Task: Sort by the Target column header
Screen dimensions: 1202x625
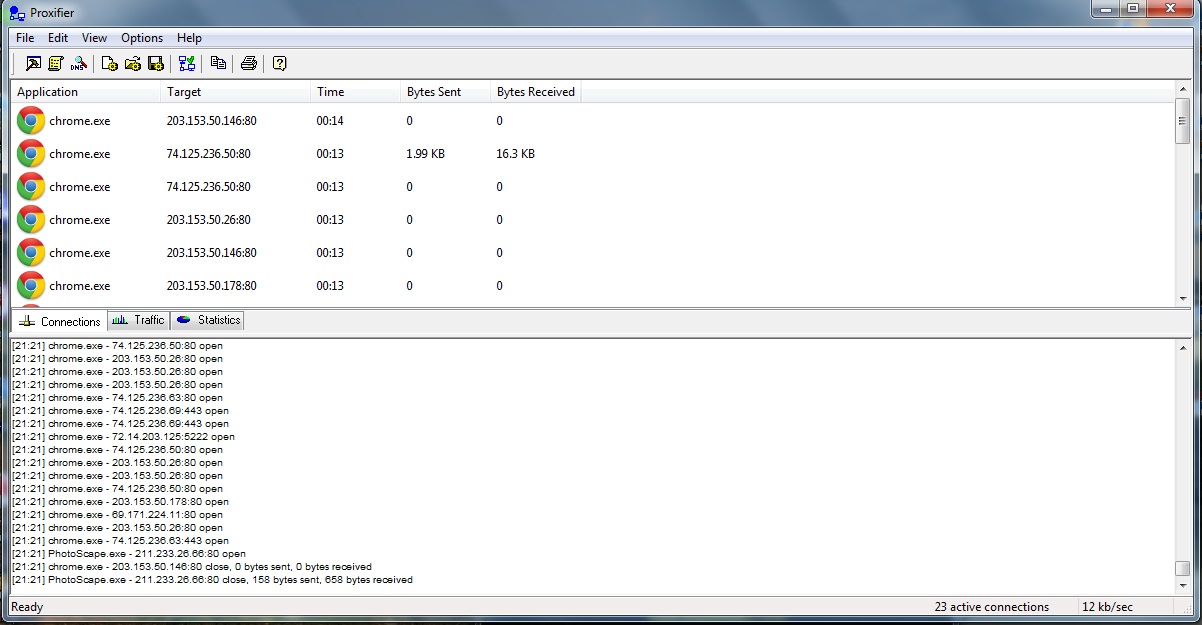Action: 236,92
